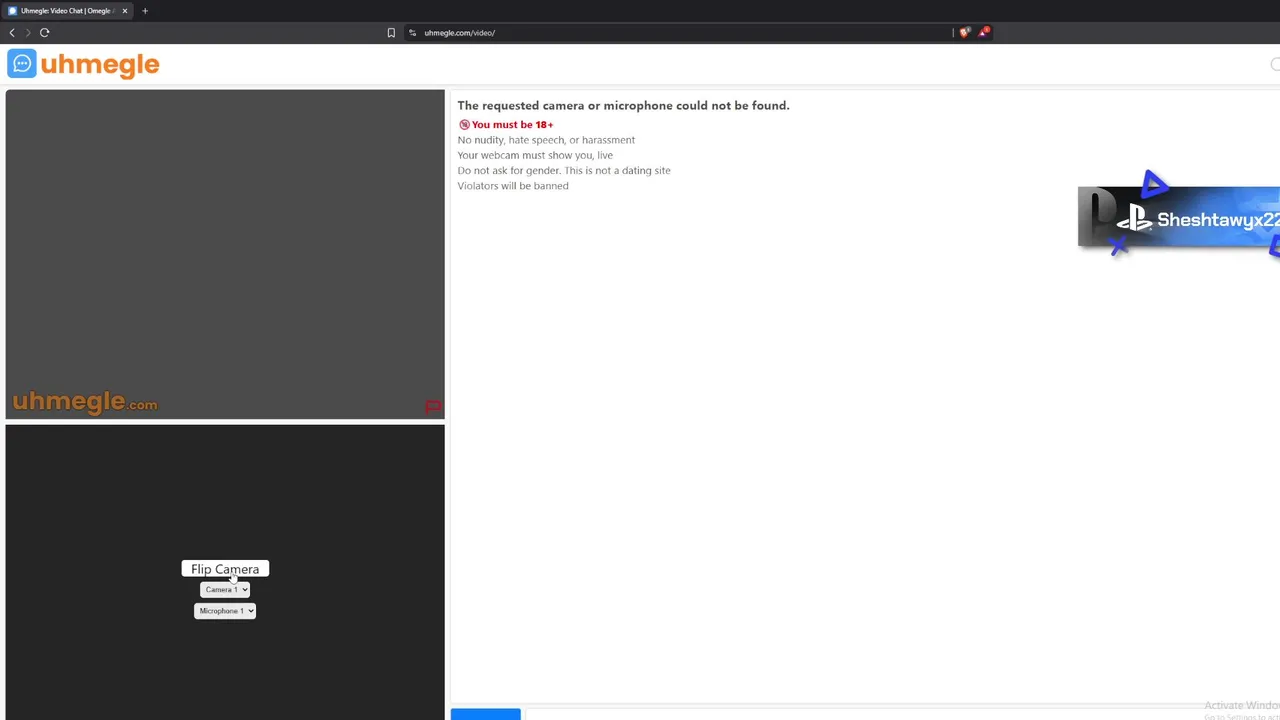The height and width of the screenshot is (720, 1280).
Task: Go back to the previous page
Action: (x=12, y=32)
